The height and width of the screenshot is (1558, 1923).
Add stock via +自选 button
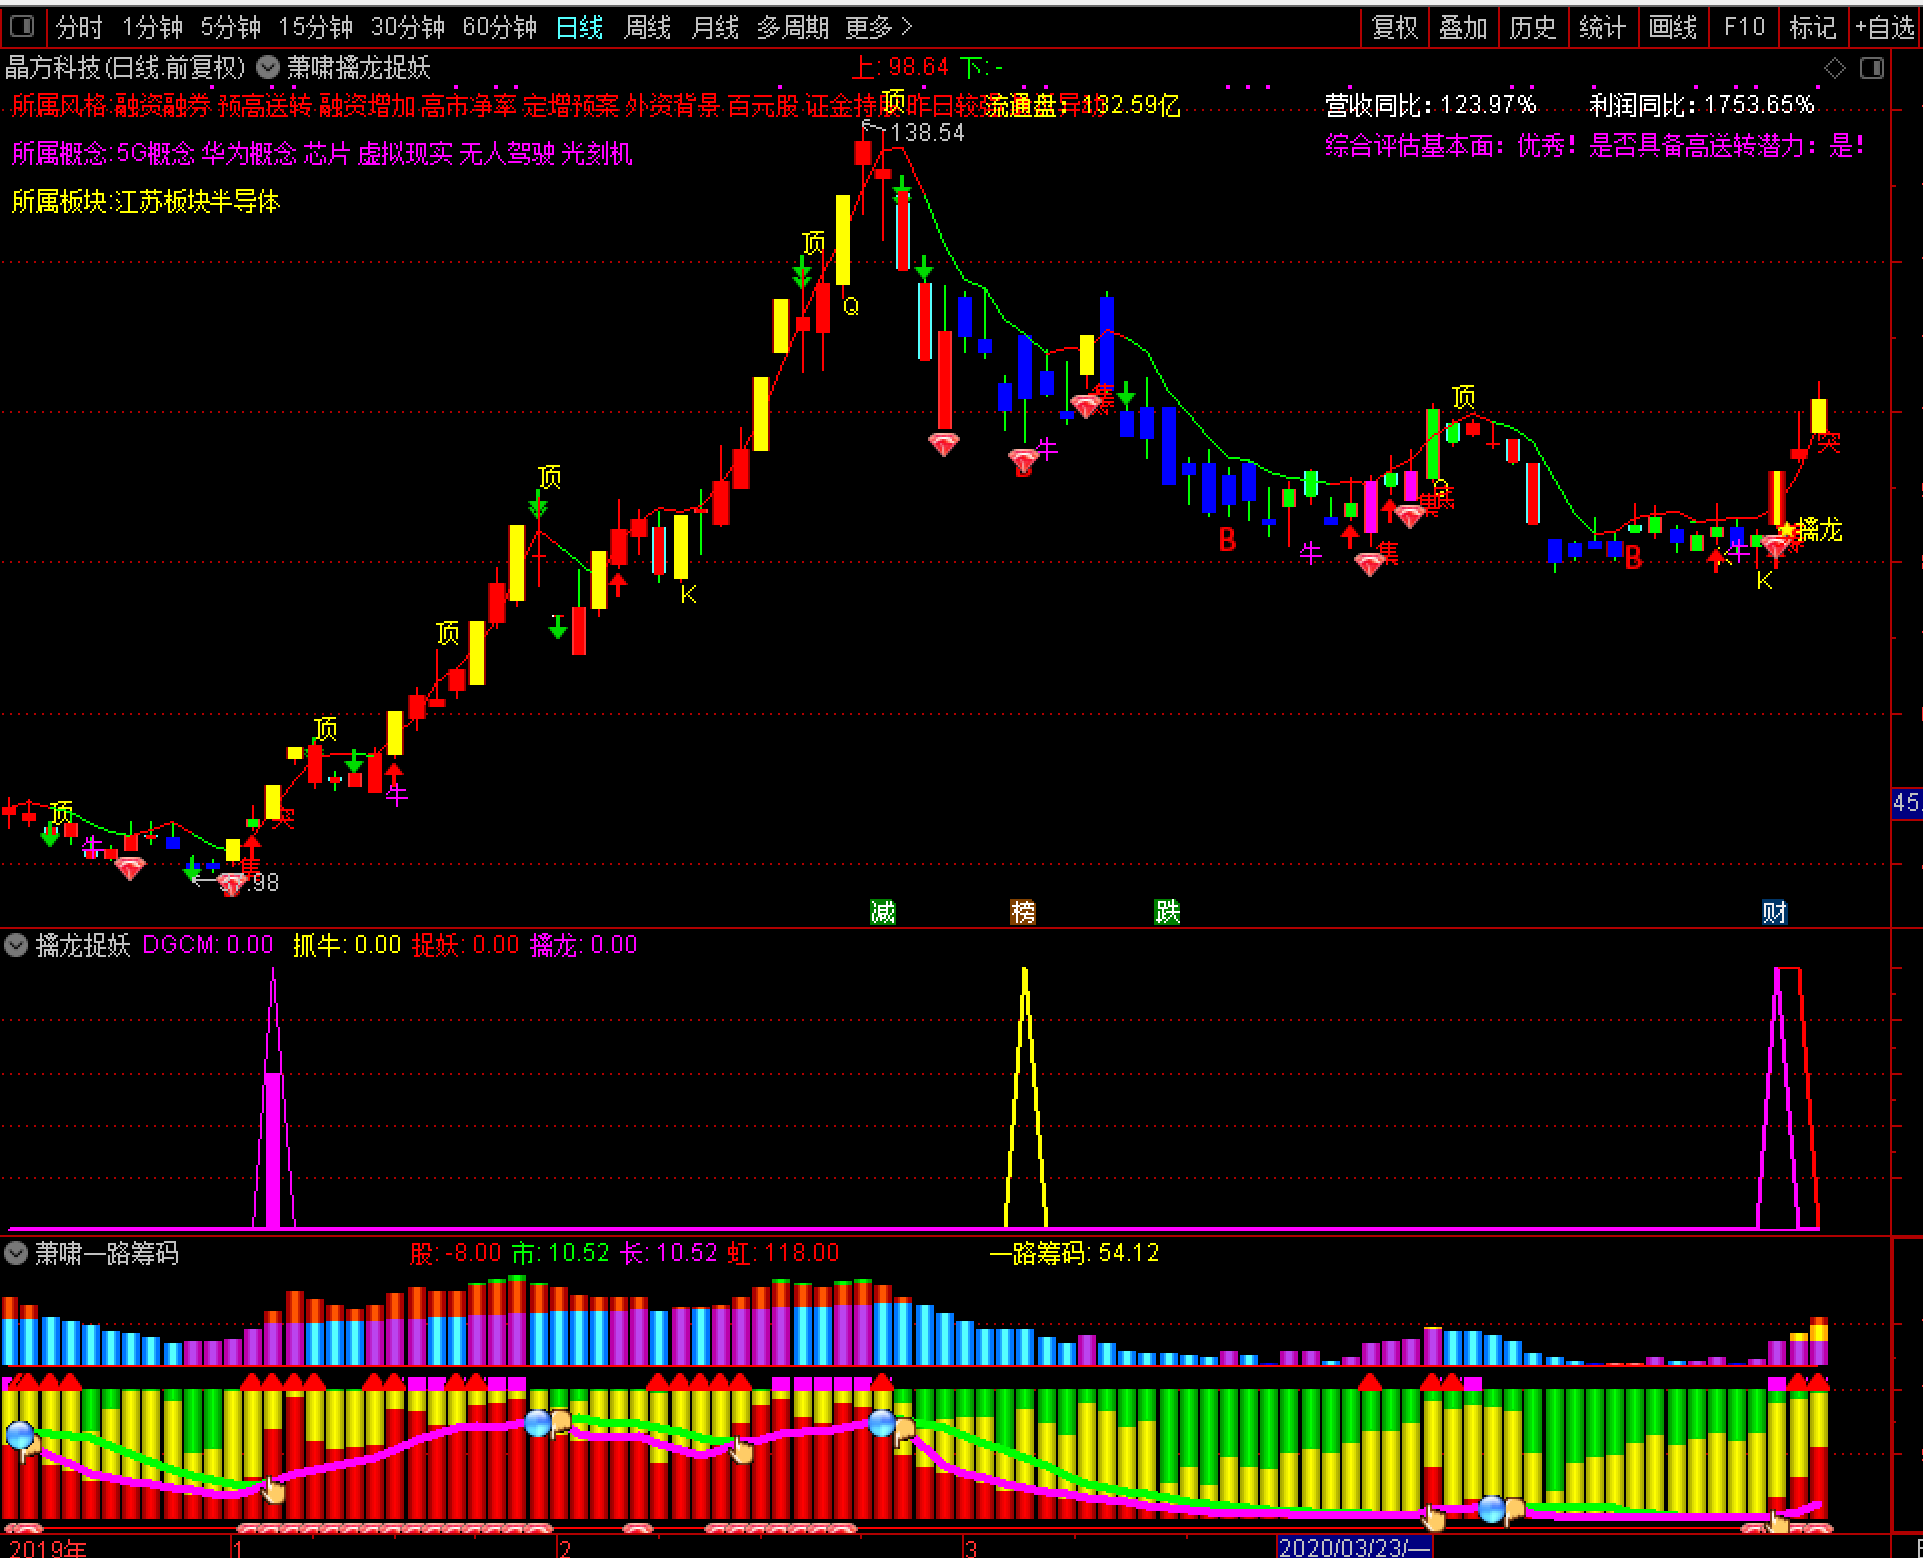[1885, 27]
